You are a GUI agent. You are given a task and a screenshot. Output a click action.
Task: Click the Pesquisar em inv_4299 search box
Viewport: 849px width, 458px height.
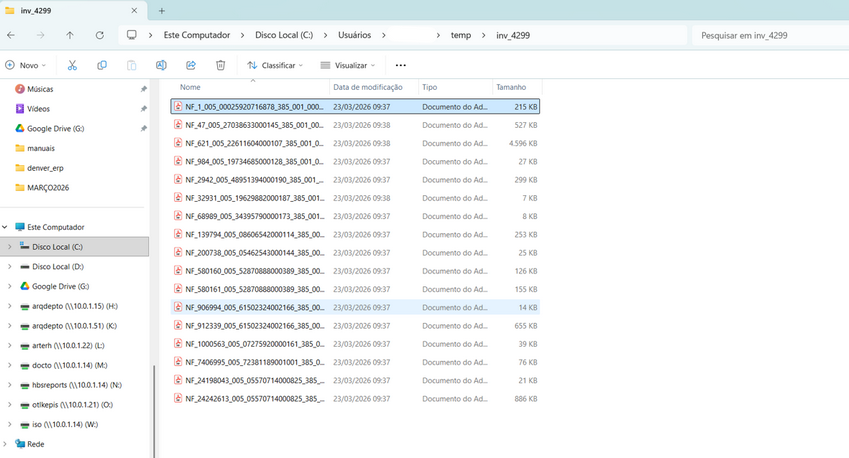pyautogui.click(x=765, y=35)
